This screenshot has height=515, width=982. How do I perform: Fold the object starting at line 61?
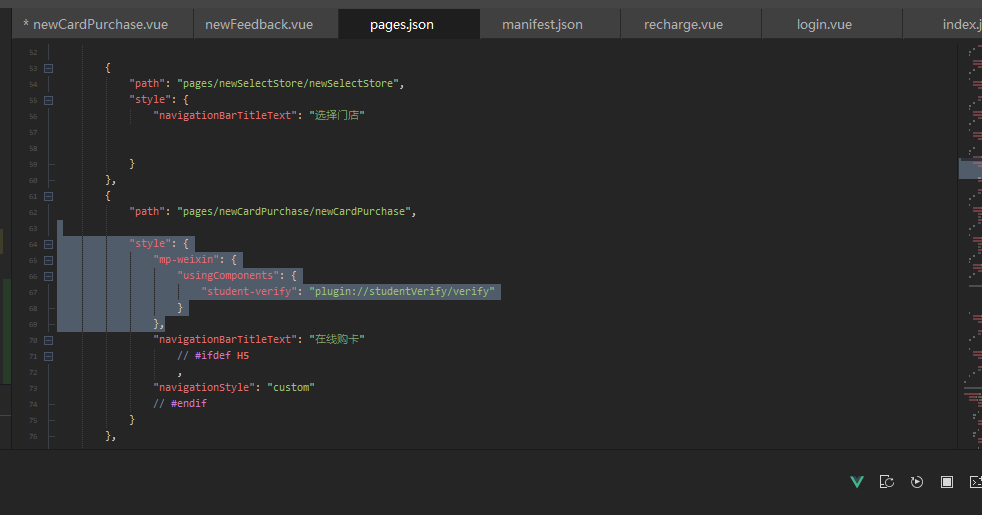point(48,196)
